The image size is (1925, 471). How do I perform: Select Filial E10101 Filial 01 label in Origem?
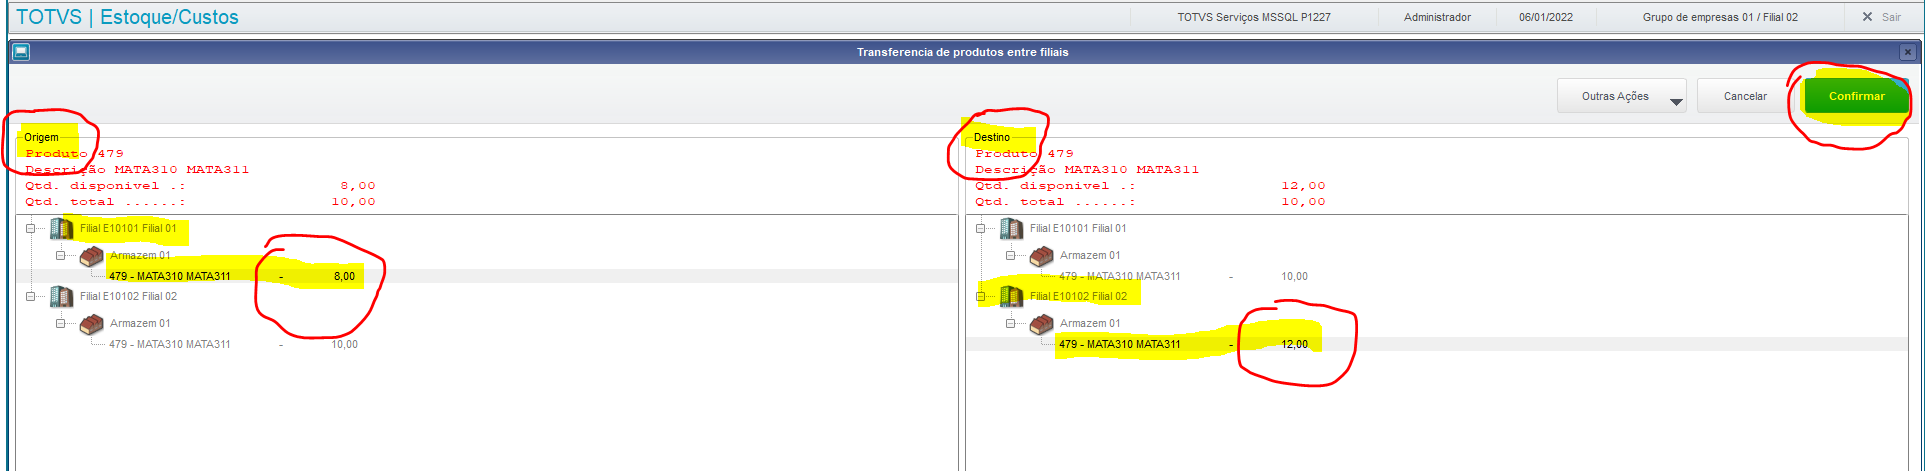(x=128, y=228)
